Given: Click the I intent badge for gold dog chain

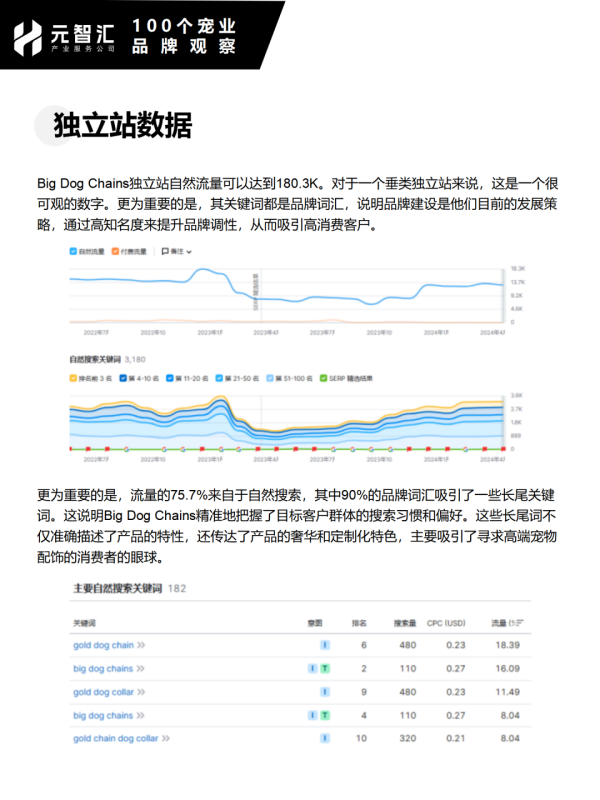Looking at the screenshot, I should [x=324, y=645].
